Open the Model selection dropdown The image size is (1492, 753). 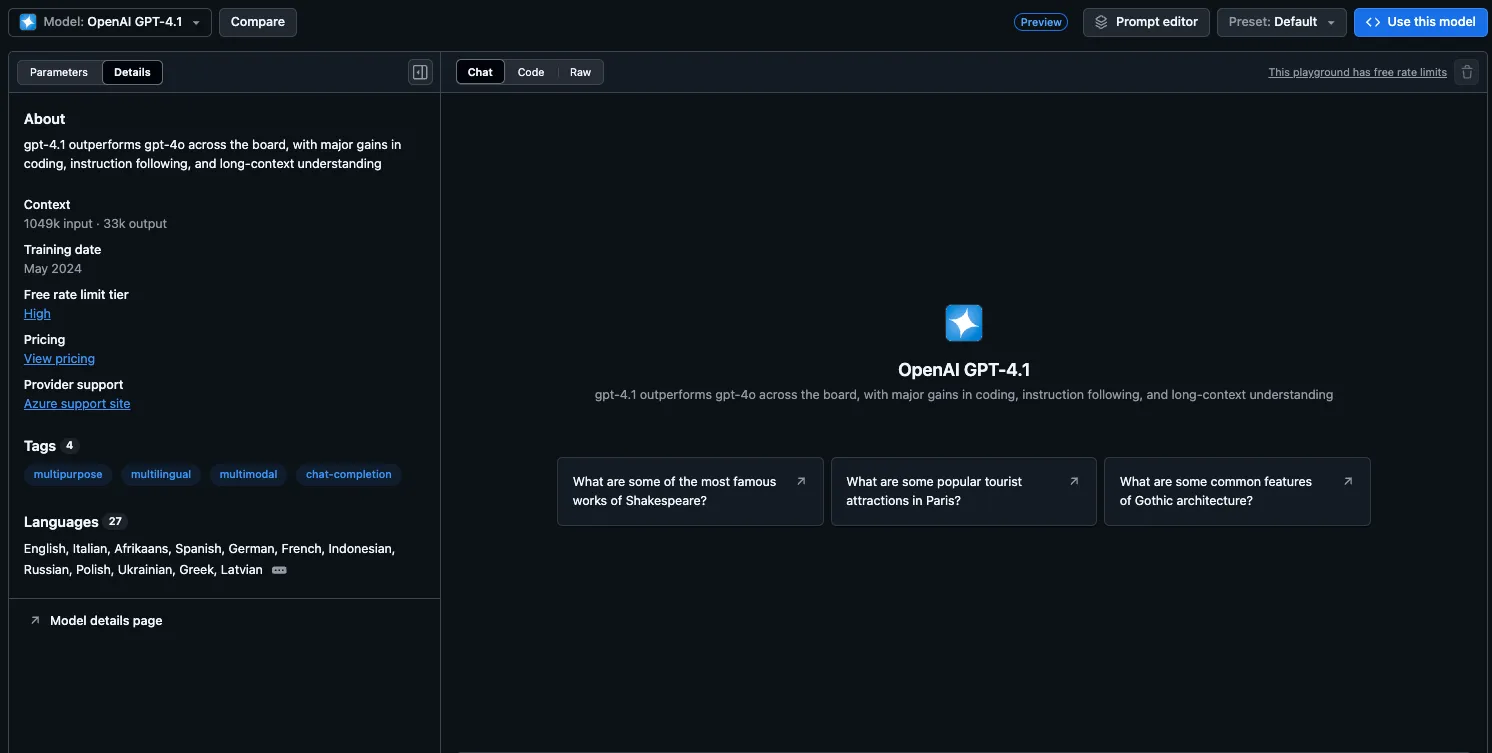click(x=196, y=21)
